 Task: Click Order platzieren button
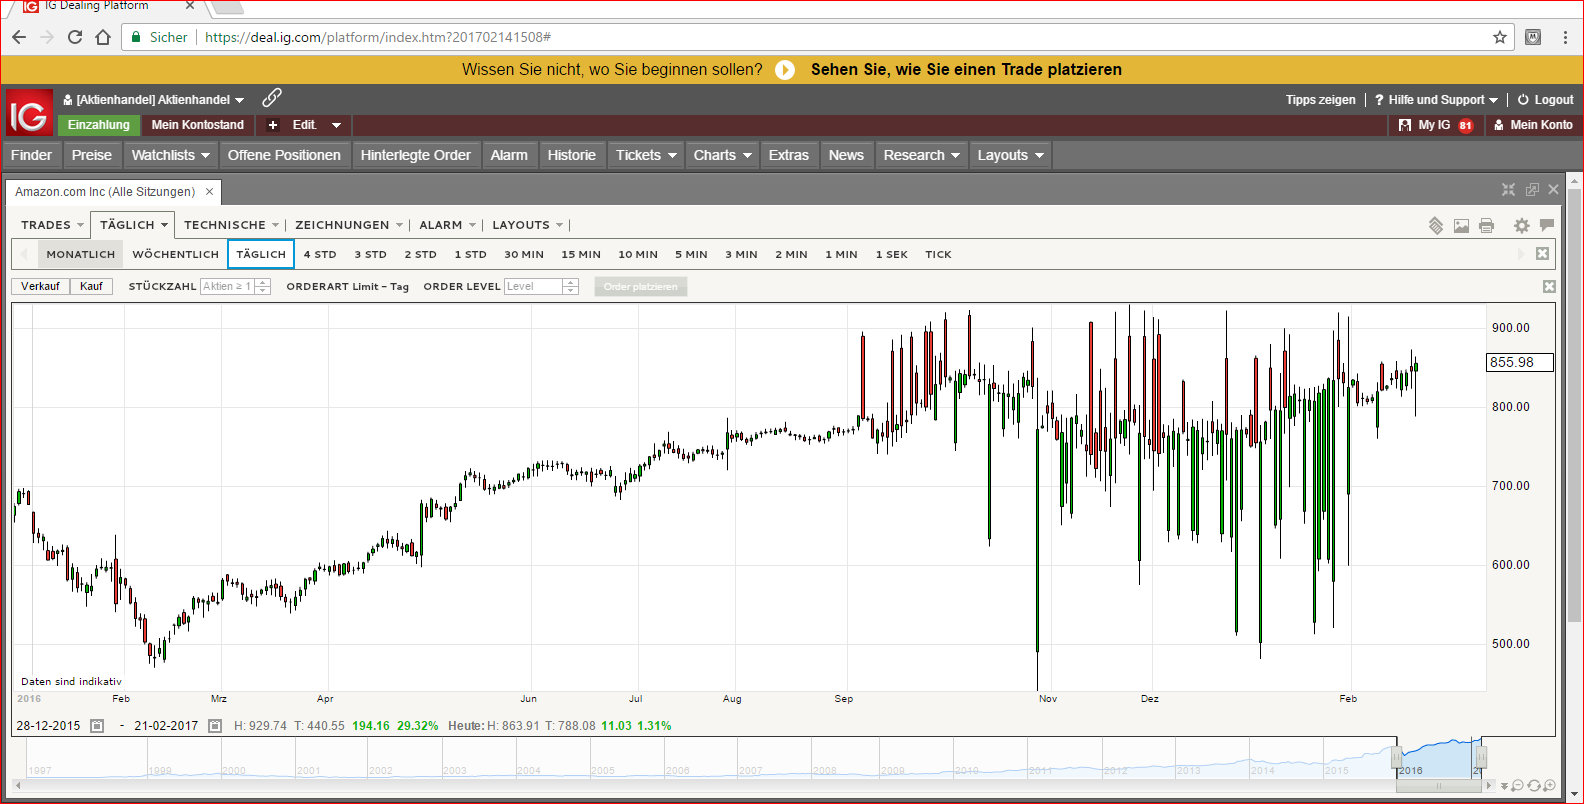click(641, 287)
